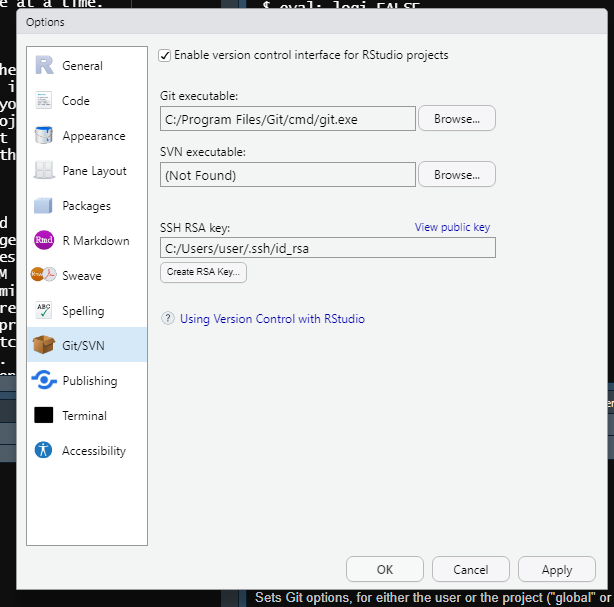Image resolution: width=614 pixels, height=607 pixels.
Task: Open Using Version Control with RStudio link
Action: [272, 319]
